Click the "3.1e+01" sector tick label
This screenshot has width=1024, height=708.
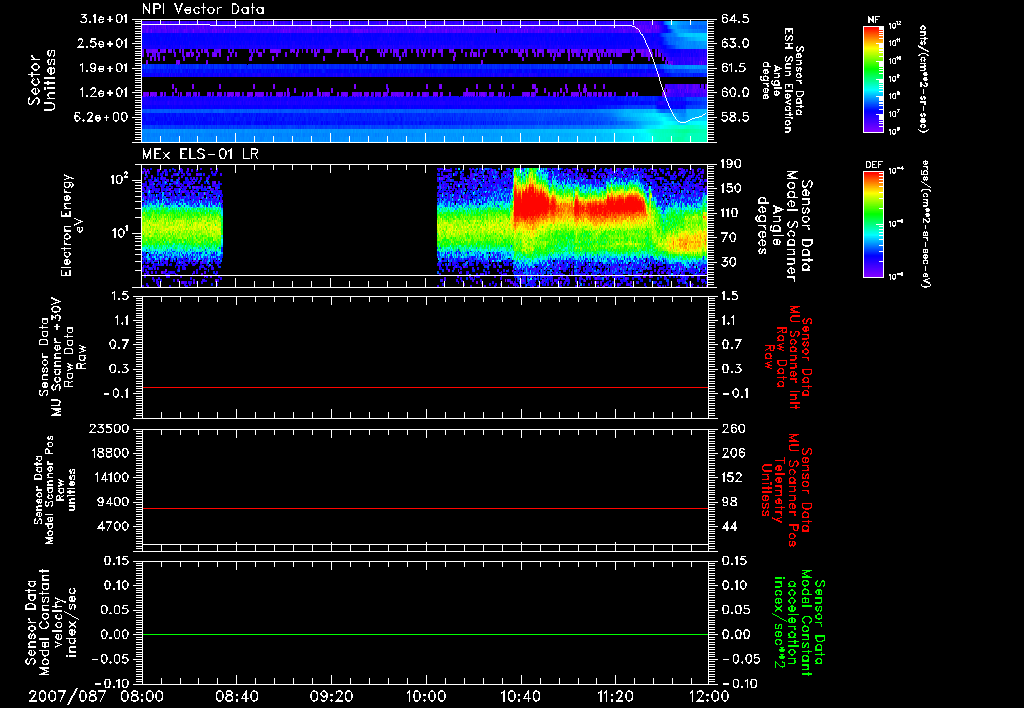click(104, 18)
